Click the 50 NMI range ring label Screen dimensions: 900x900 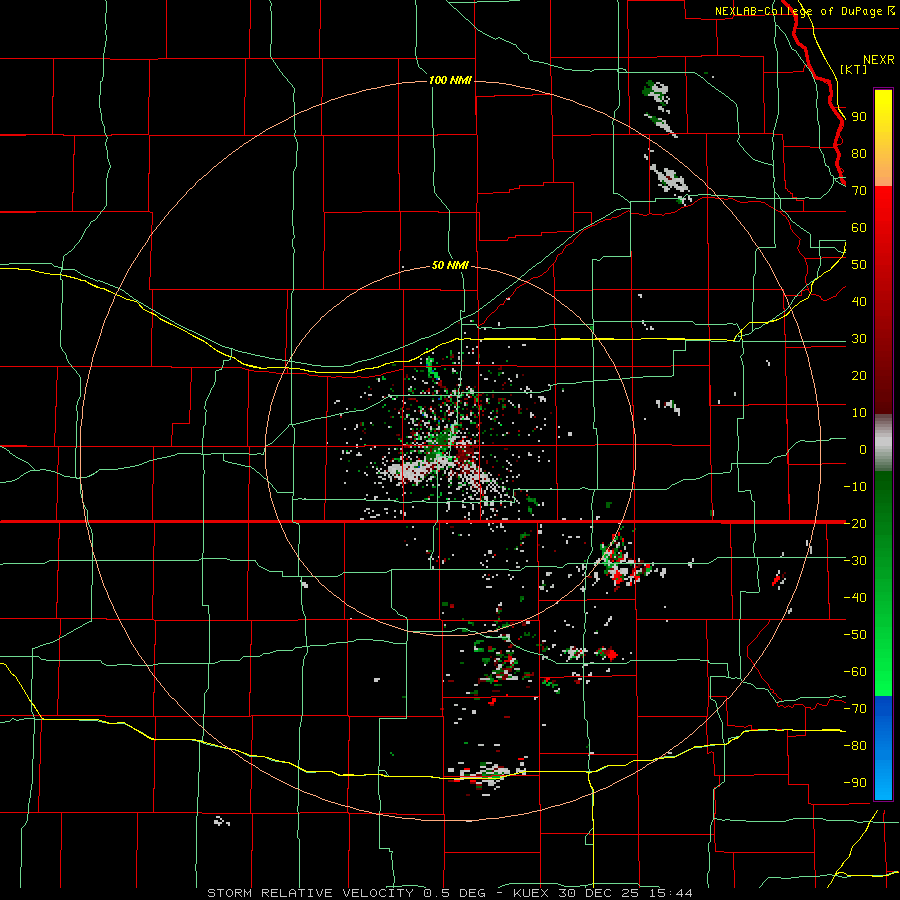click(x=450, y=265)
